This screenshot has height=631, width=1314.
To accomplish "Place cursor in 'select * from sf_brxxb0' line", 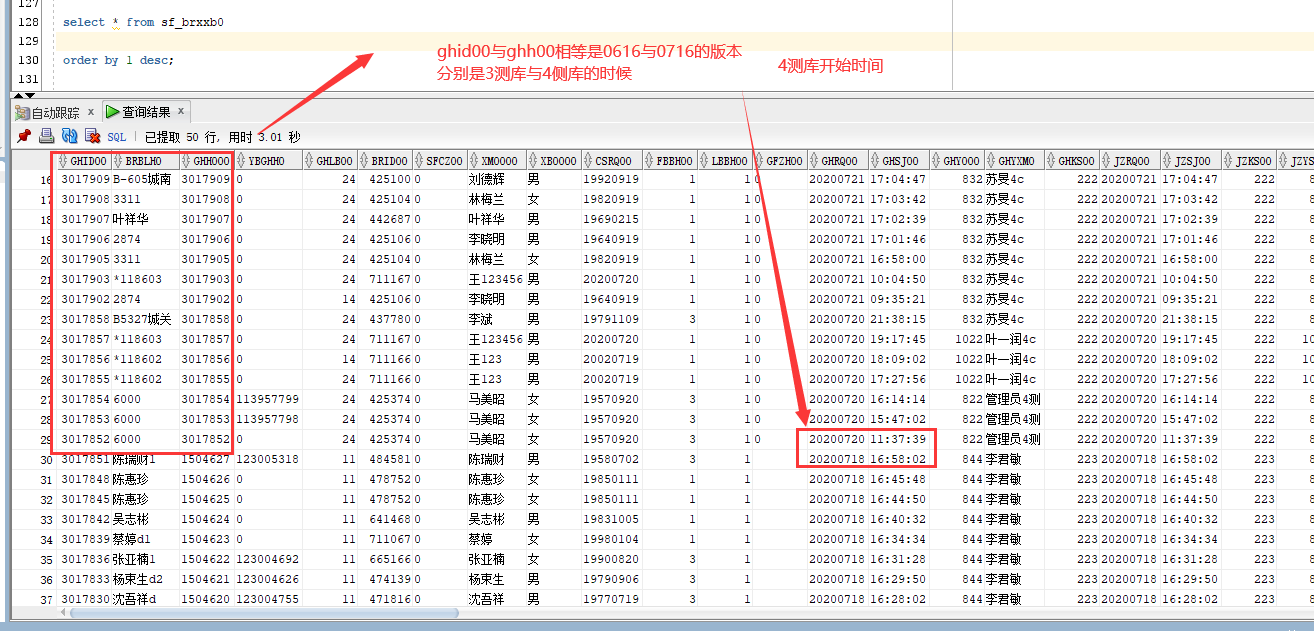I will 143,21.
